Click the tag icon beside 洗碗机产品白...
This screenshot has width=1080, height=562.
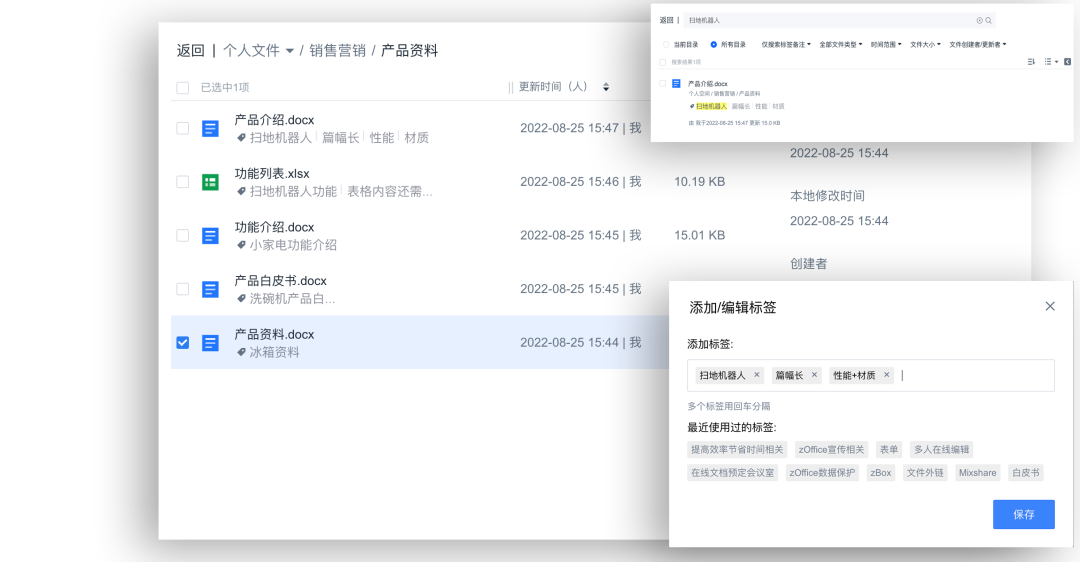click(x=241, y=298)
